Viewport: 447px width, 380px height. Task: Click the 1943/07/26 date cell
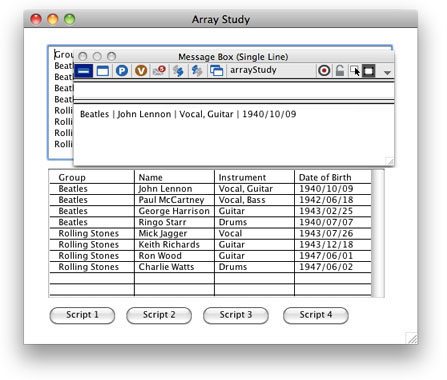pyautogui.click(x=333, y=233)
